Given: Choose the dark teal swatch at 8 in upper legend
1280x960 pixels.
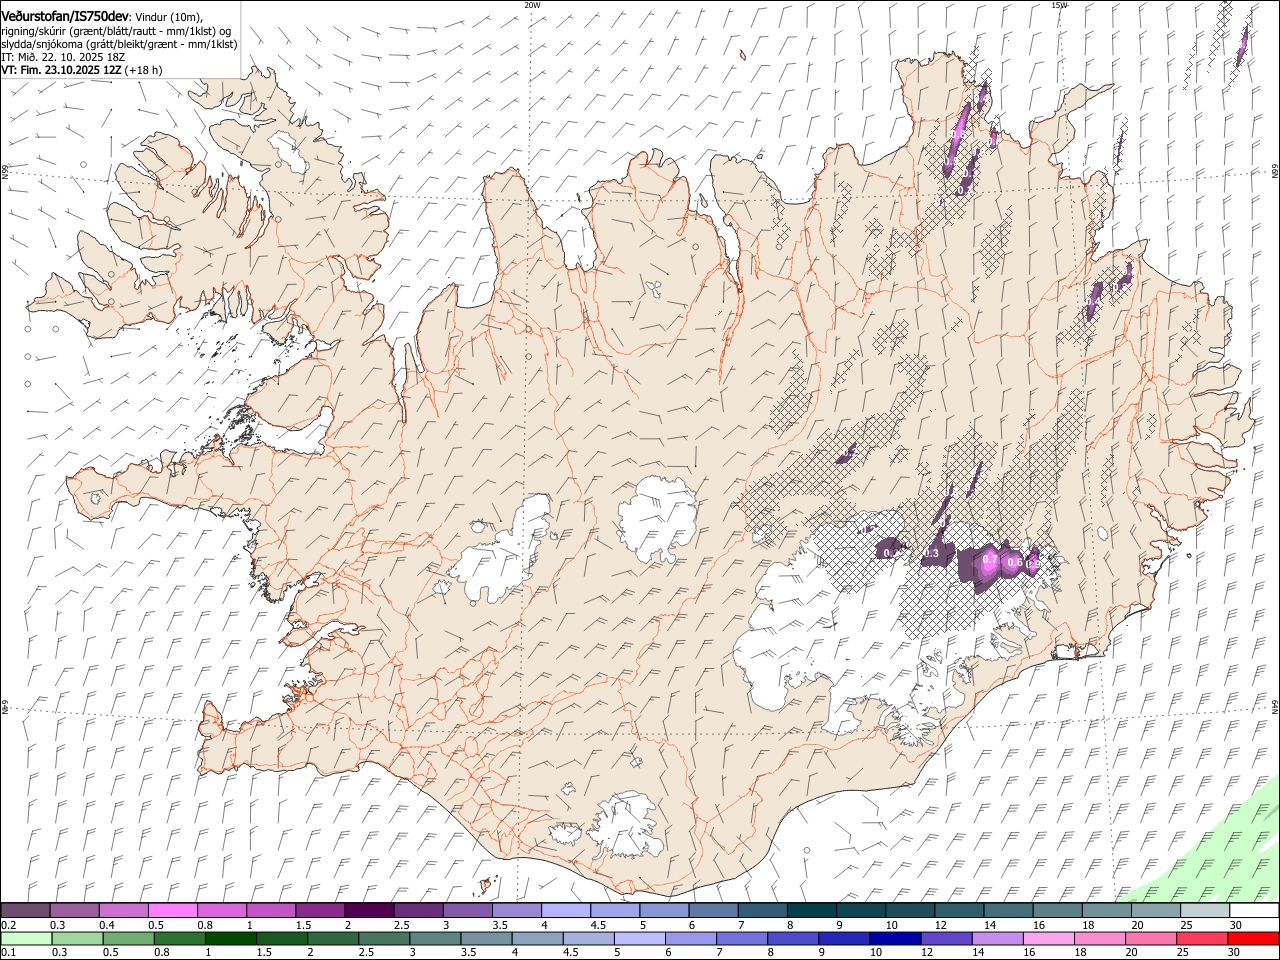Looking at the screenshot, I should [811, 911].
